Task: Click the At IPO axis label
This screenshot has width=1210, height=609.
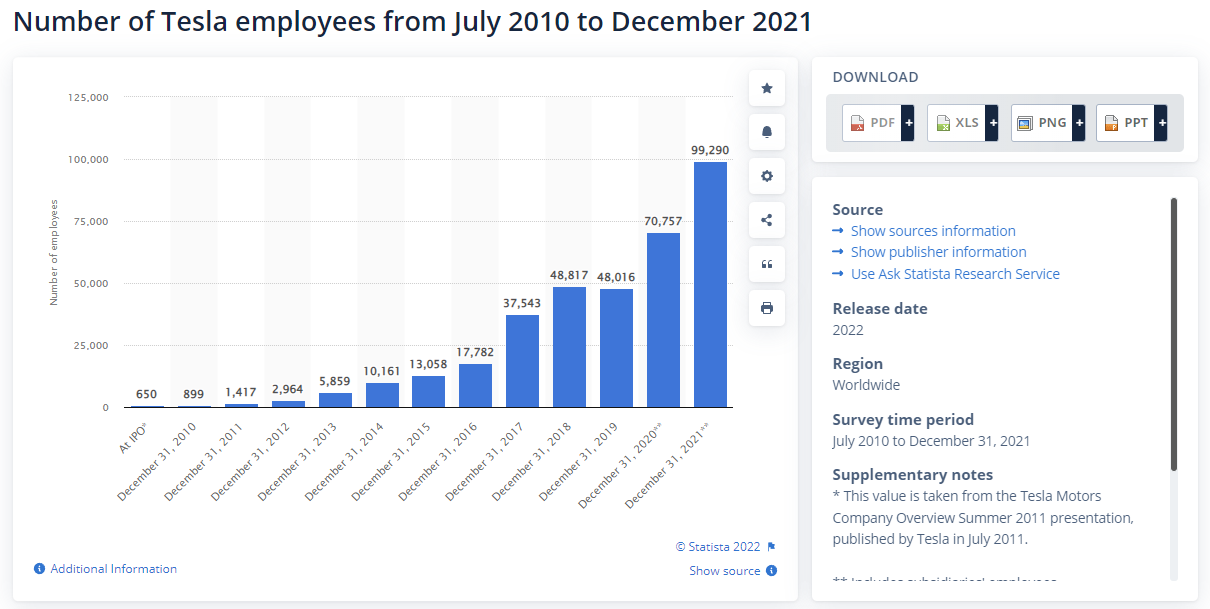Action: (x=135, y=438)
